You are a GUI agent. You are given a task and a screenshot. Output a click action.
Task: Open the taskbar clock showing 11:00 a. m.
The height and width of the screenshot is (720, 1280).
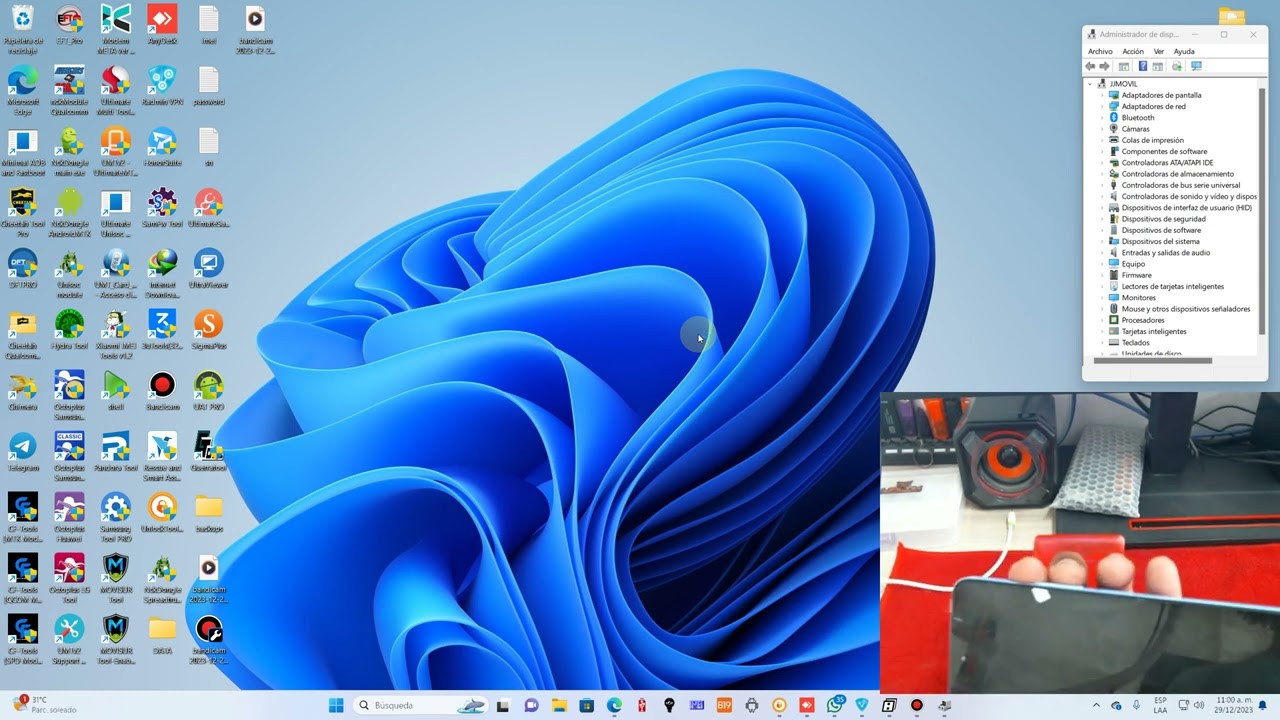(x=1234, y=705)
